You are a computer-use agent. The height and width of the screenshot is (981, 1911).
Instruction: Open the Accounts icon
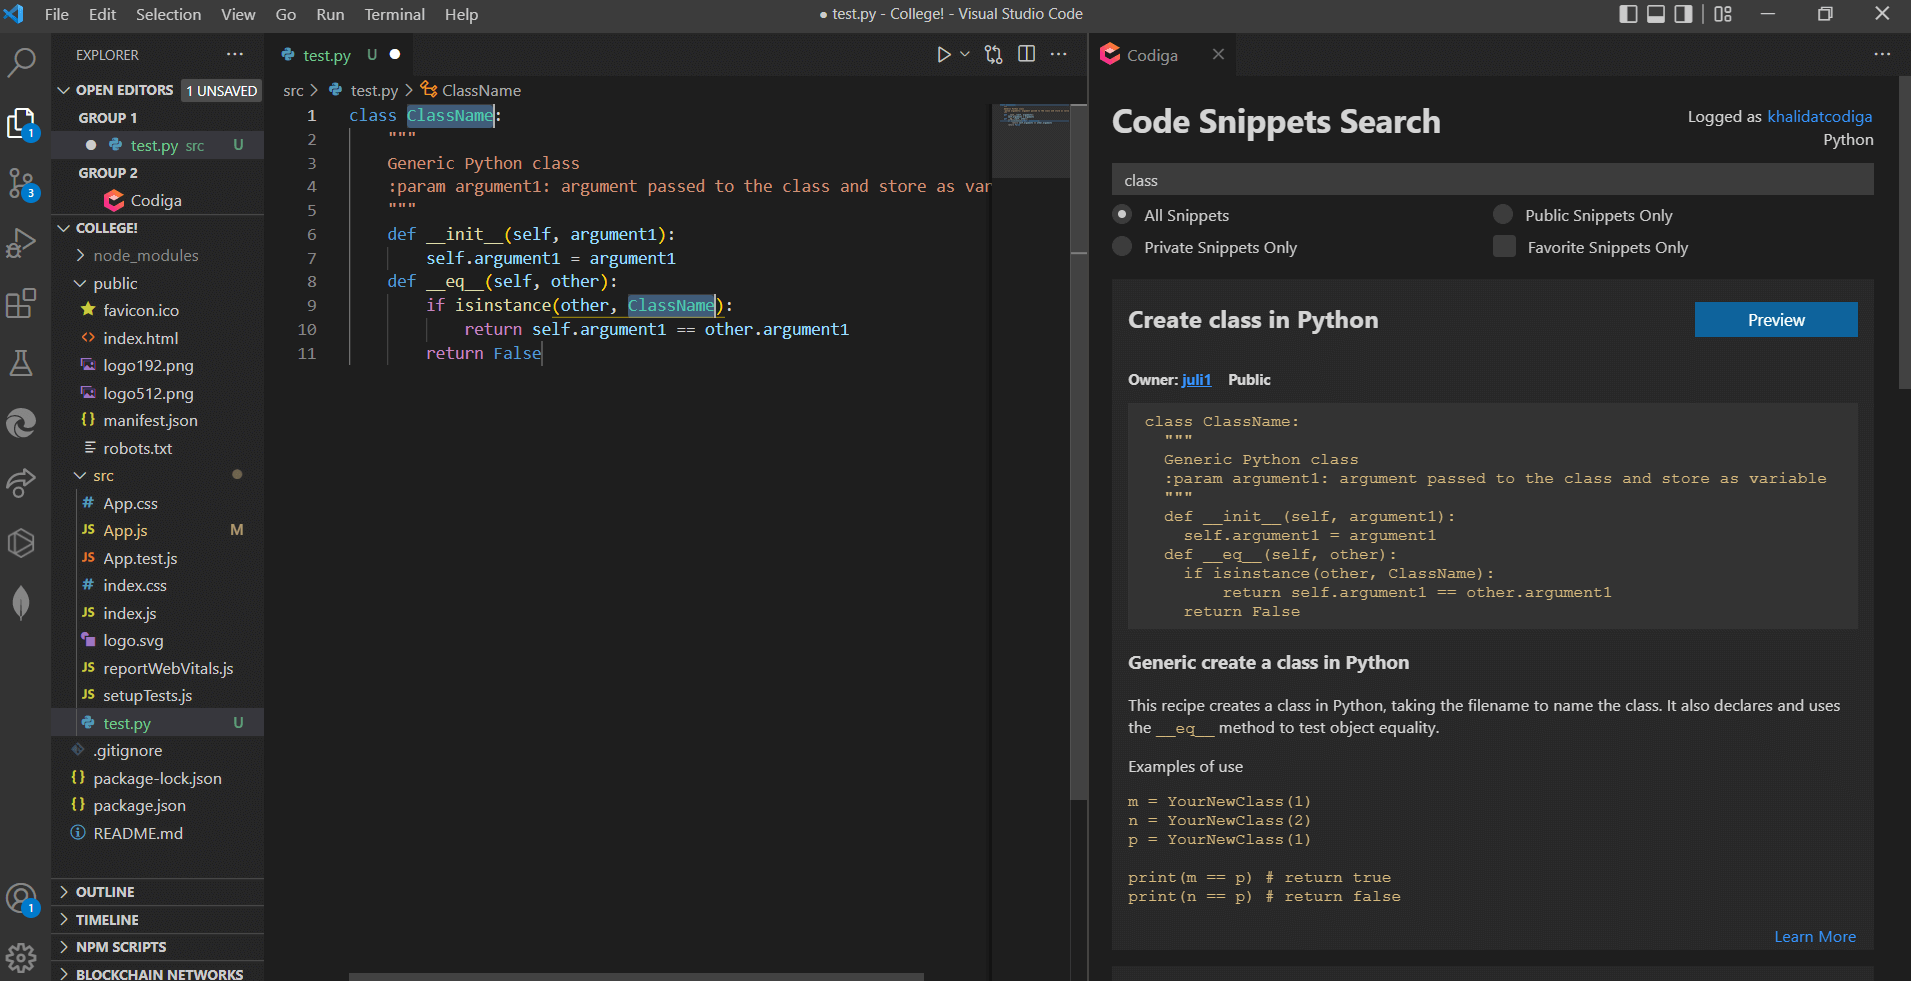pyautogui.click(x=21, y=899)
